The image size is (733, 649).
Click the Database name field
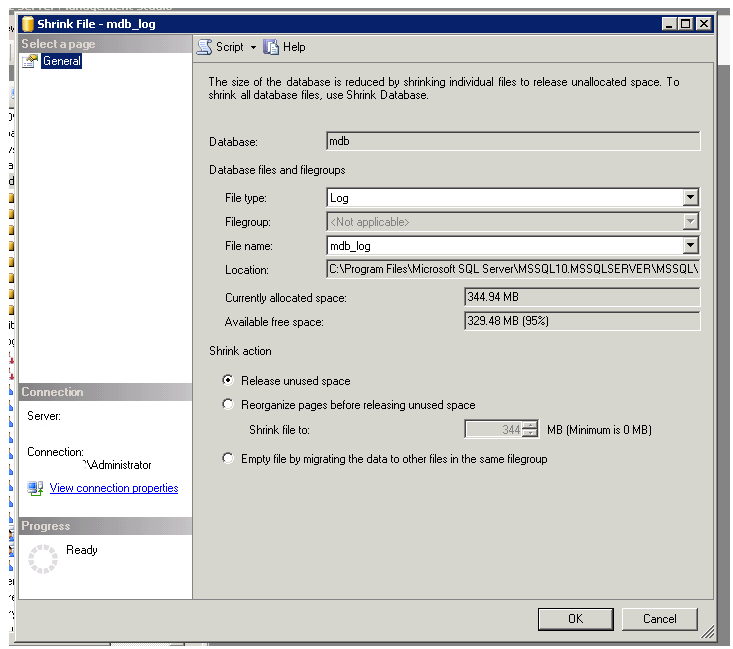[513, 142]
